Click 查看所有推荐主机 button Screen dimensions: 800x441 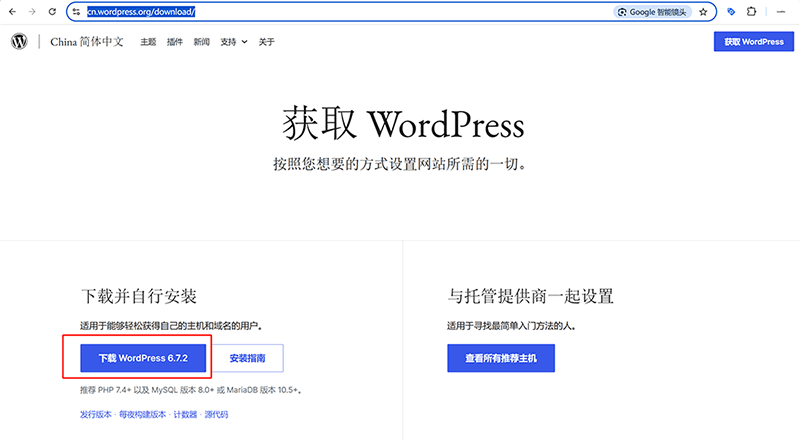pyautogui.click(x=501, y=358)
